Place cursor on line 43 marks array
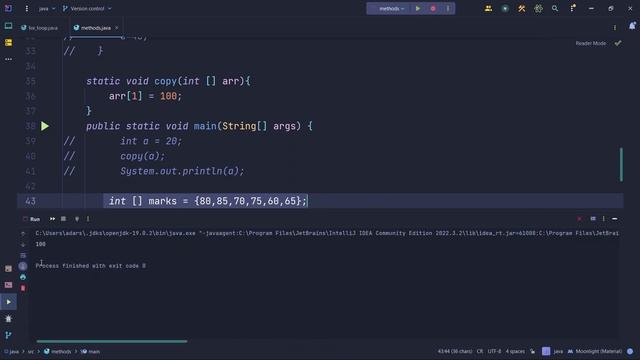 coord(208,201)
